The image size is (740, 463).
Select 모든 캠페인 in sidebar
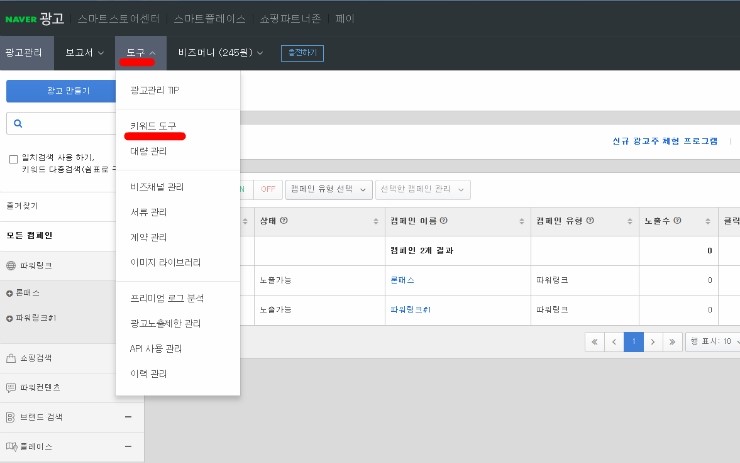(x=29, y=236)
